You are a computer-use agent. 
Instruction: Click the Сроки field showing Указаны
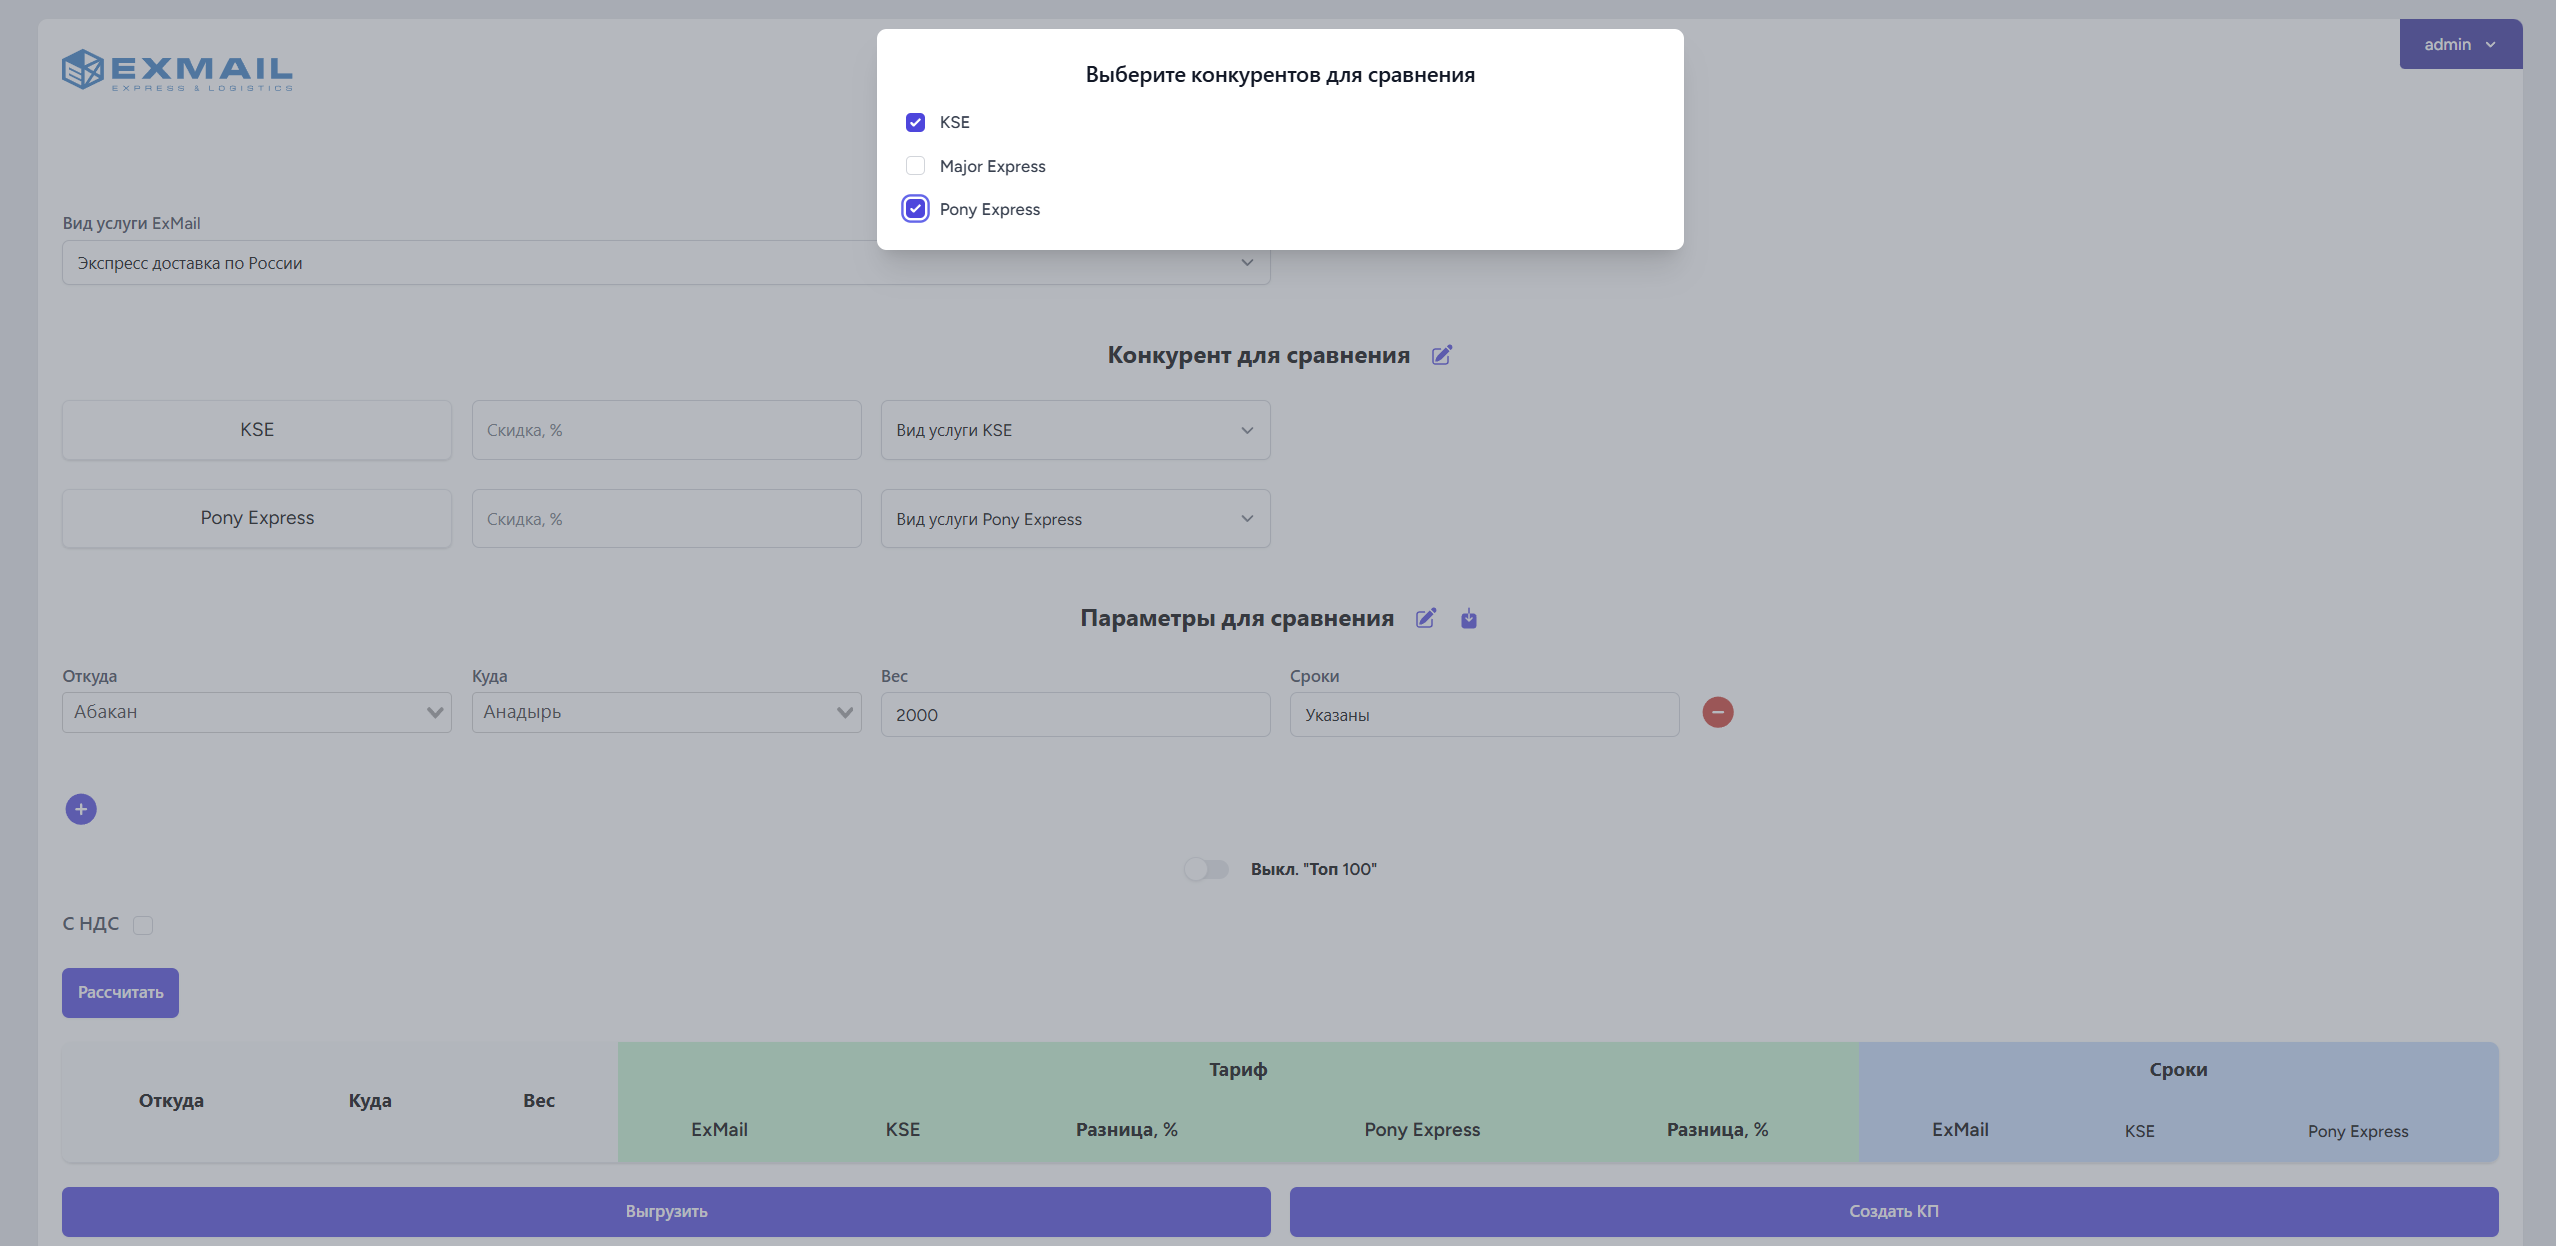tap(1484, 715)
